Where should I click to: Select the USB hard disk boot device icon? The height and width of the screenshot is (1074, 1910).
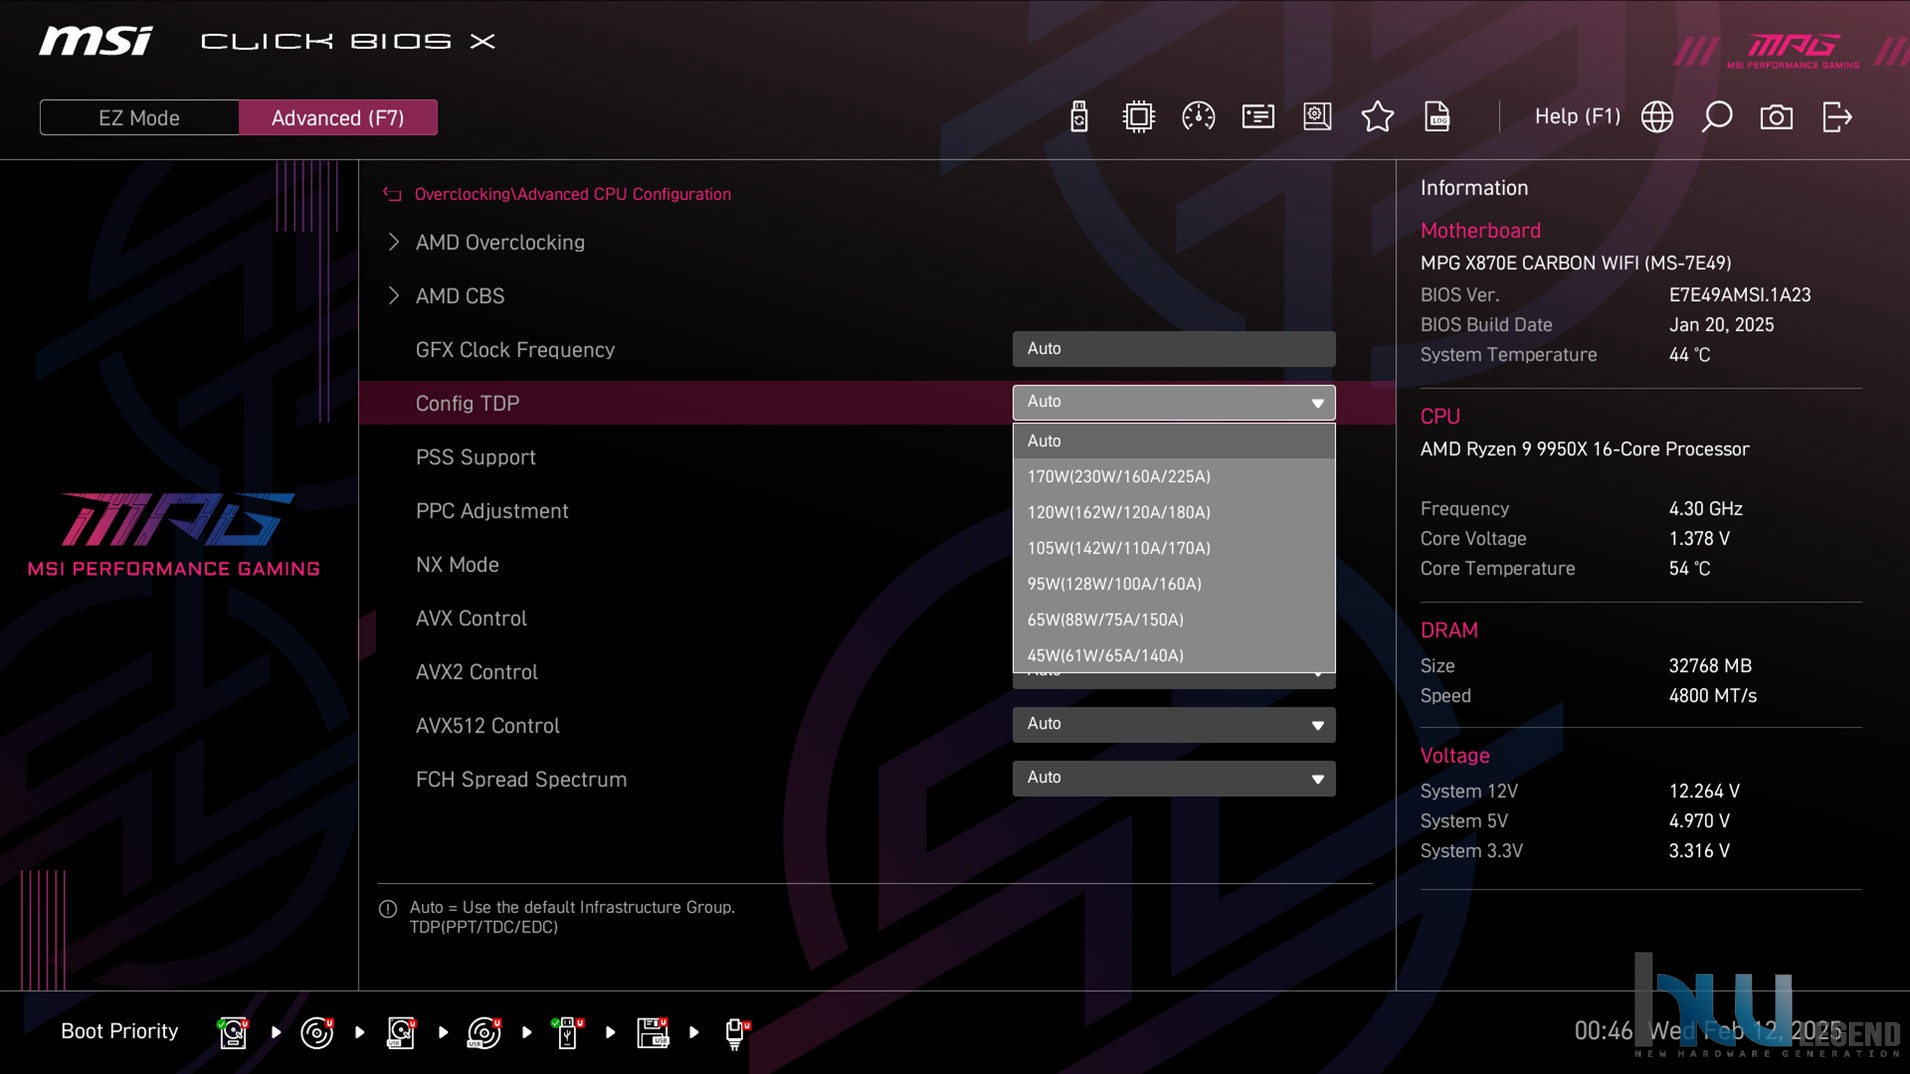[401, 1032]
